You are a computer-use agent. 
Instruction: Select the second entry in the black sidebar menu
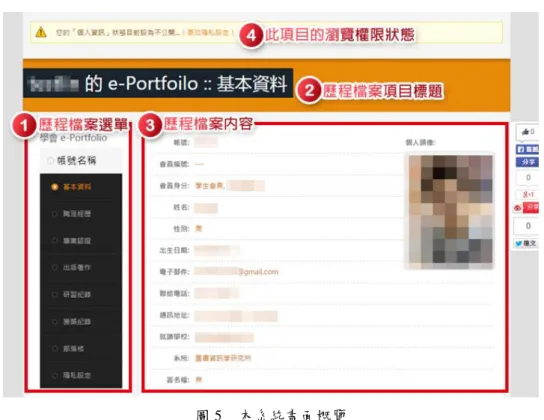point(77,214)
